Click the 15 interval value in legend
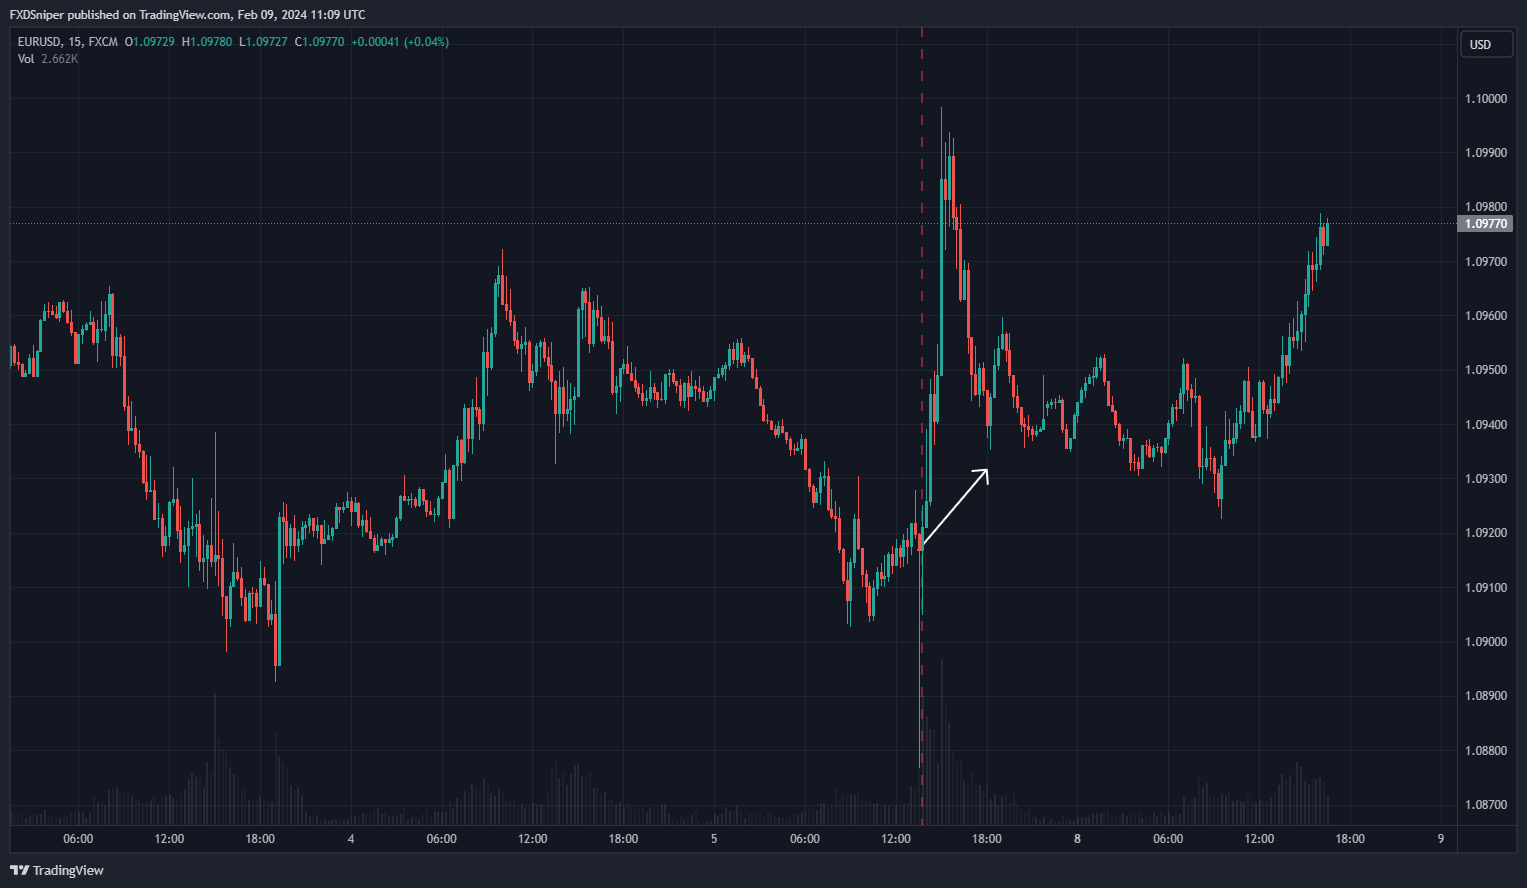The height and width of the screenshot is (888, 1527). [76, 42]
